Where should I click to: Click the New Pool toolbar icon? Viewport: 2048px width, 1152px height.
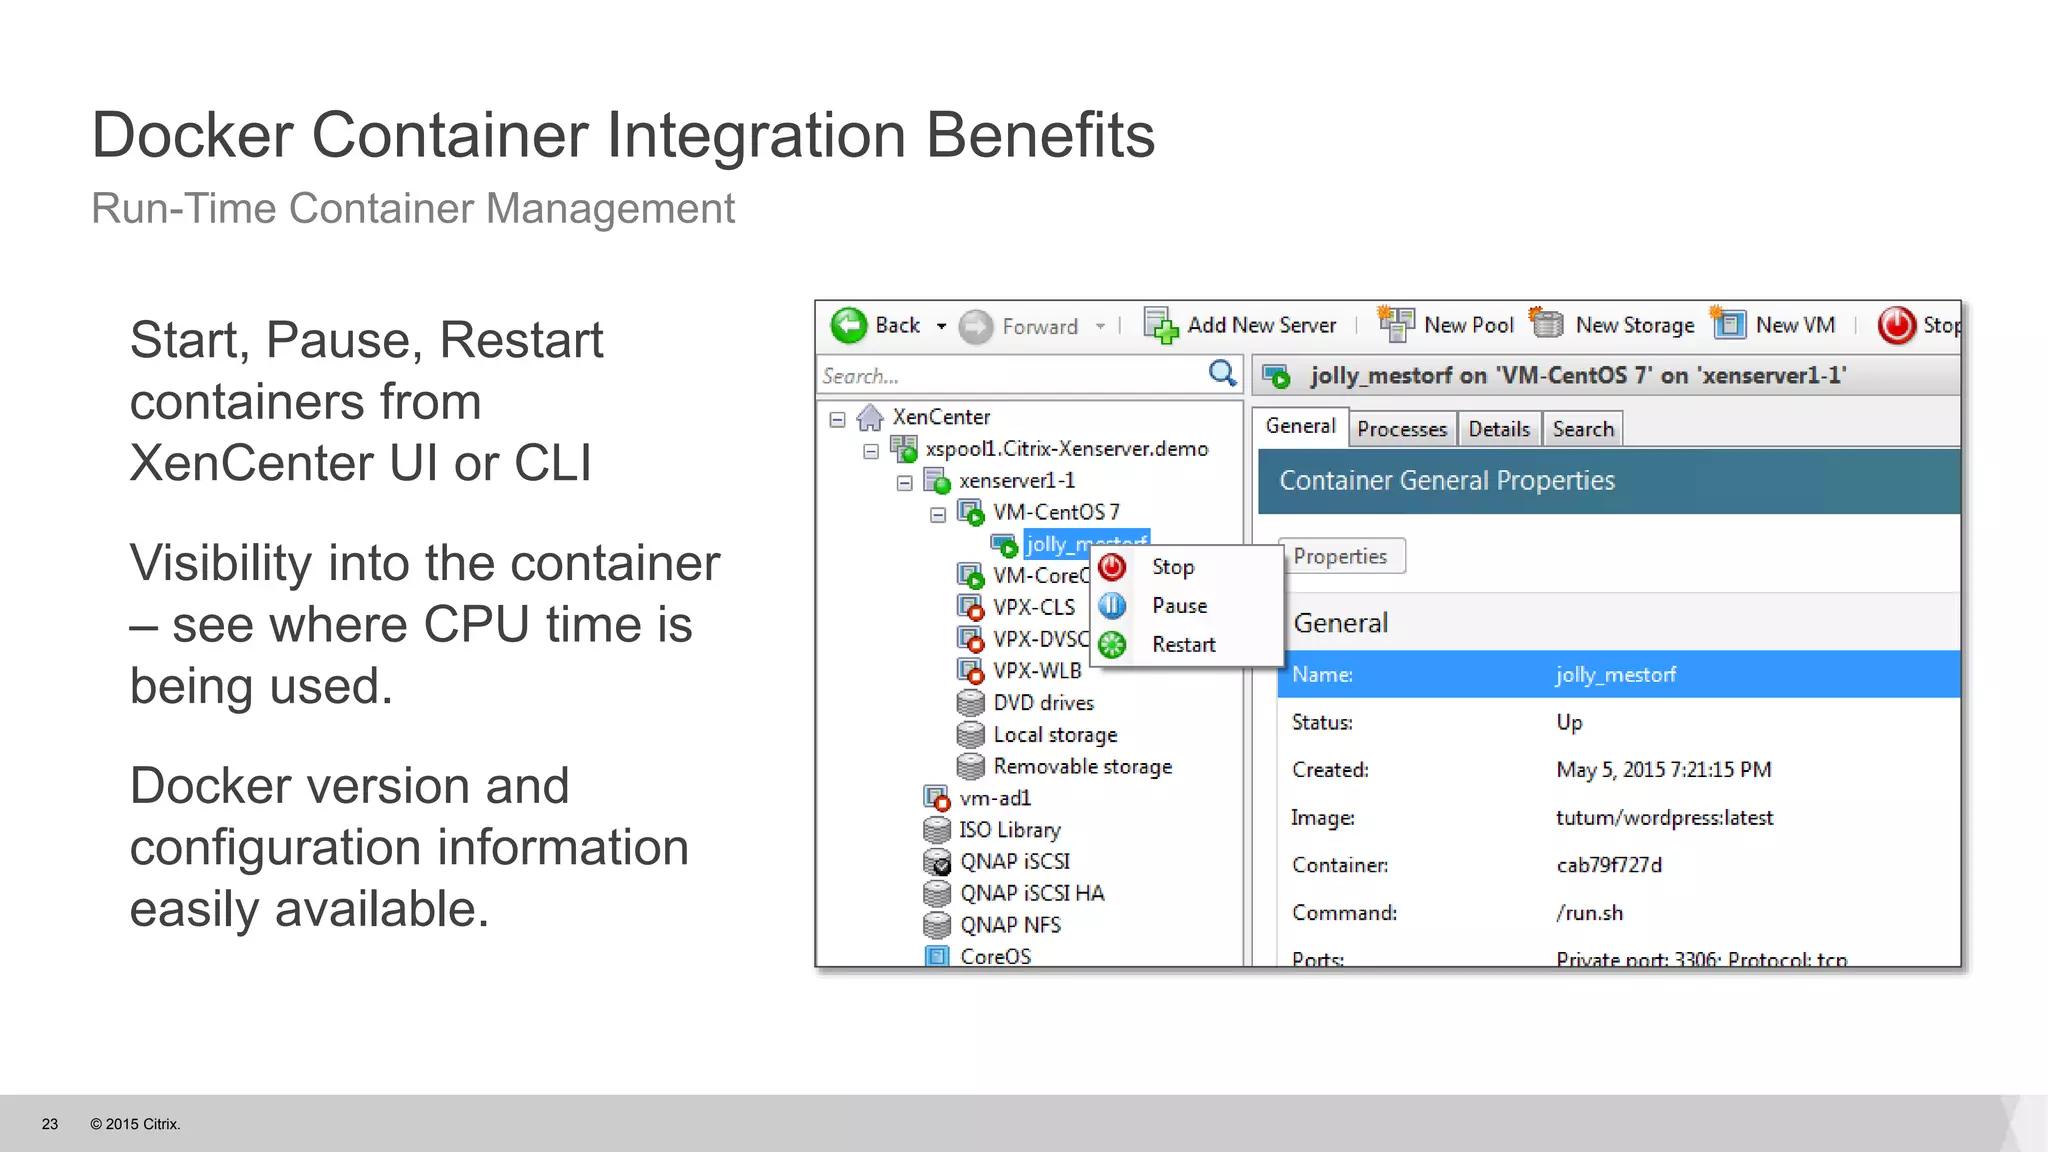[x=1396, y=324]
